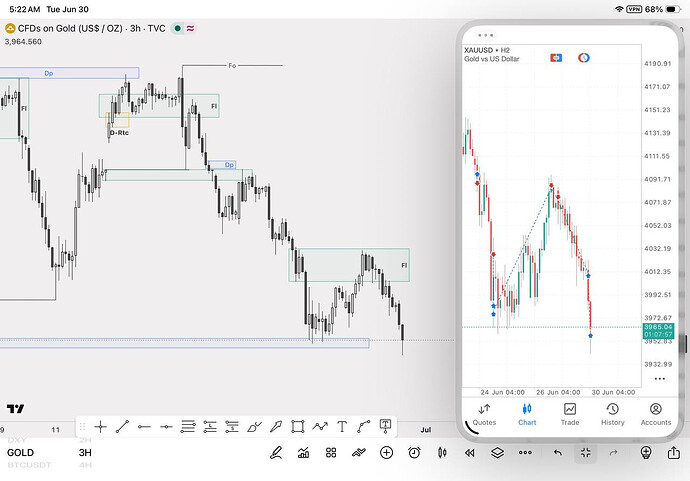The image size is (690, 481).
Task: Open the Accounts tab
Action: point(656,415)
